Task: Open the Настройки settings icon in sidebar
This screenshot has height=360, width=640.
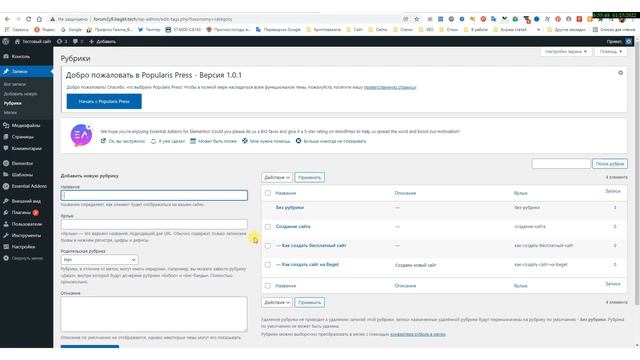Action: (x=6, y=247)
